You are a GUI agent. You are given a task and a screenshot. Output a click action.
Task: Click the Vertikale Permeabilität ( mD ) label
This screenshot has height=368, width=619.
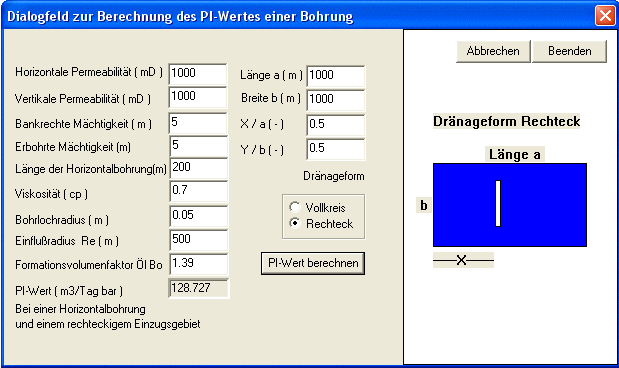(x=83, y=99)
